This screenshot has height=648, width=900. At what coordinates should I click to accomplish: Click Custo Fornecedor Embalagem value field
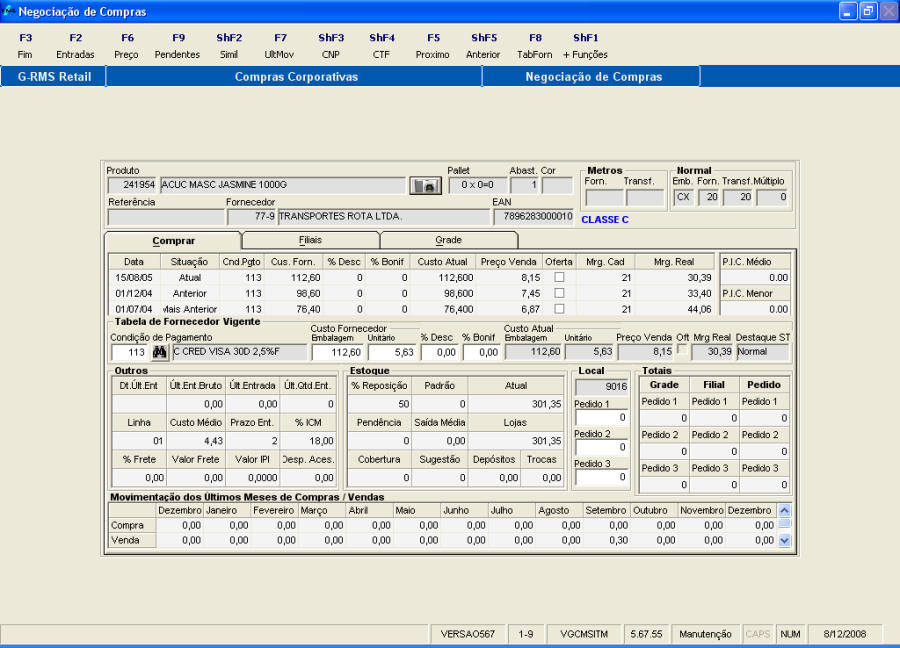coord(337,352)
